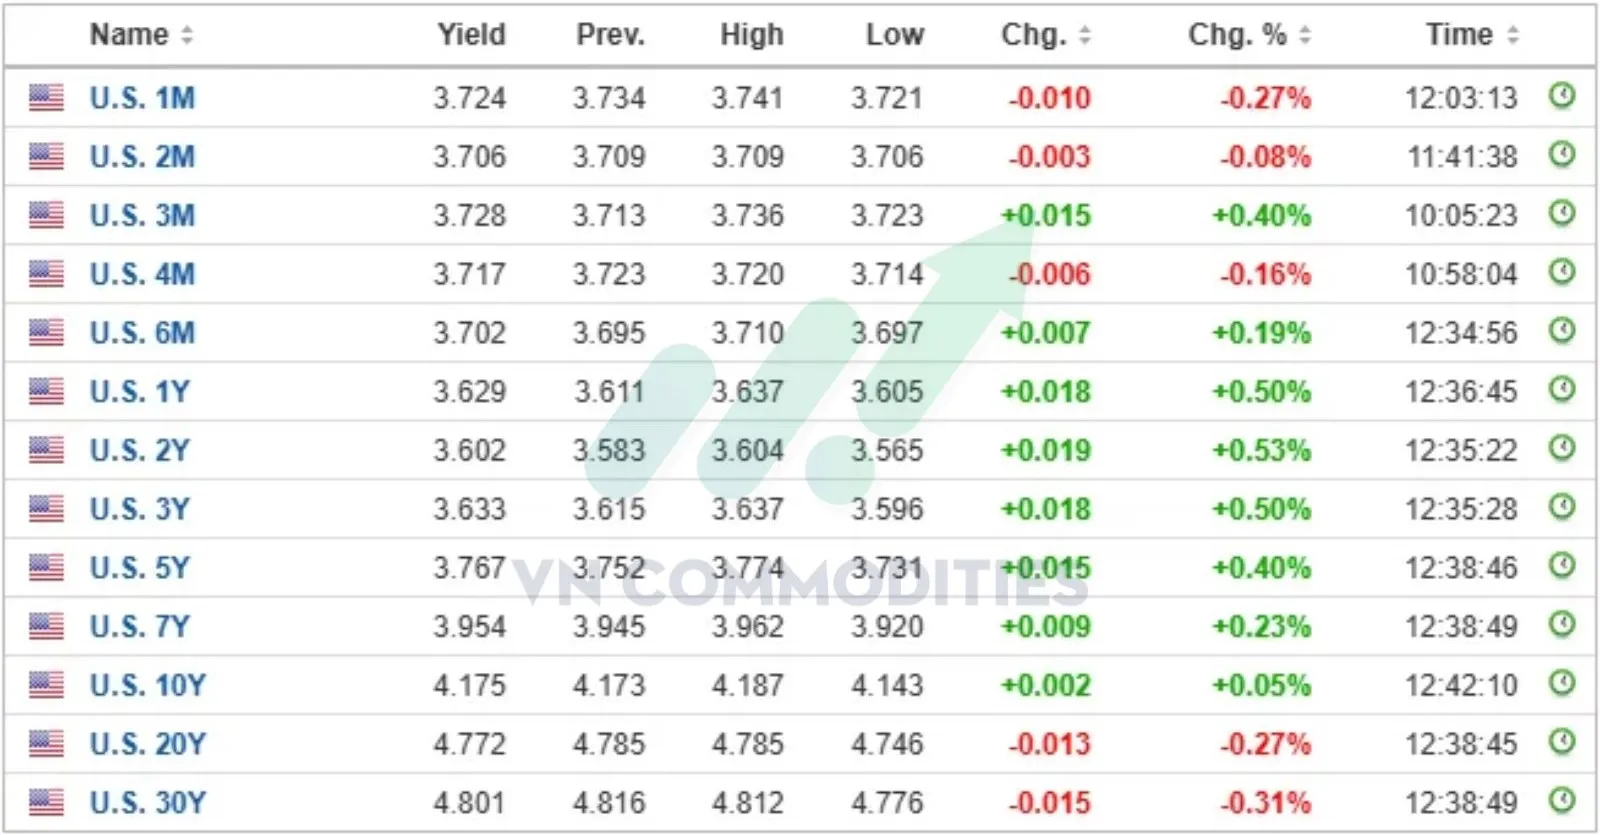1600x835 pixels.
Task: Open the U.S. 10Y bond link
Action: click(x=147, y=685)
